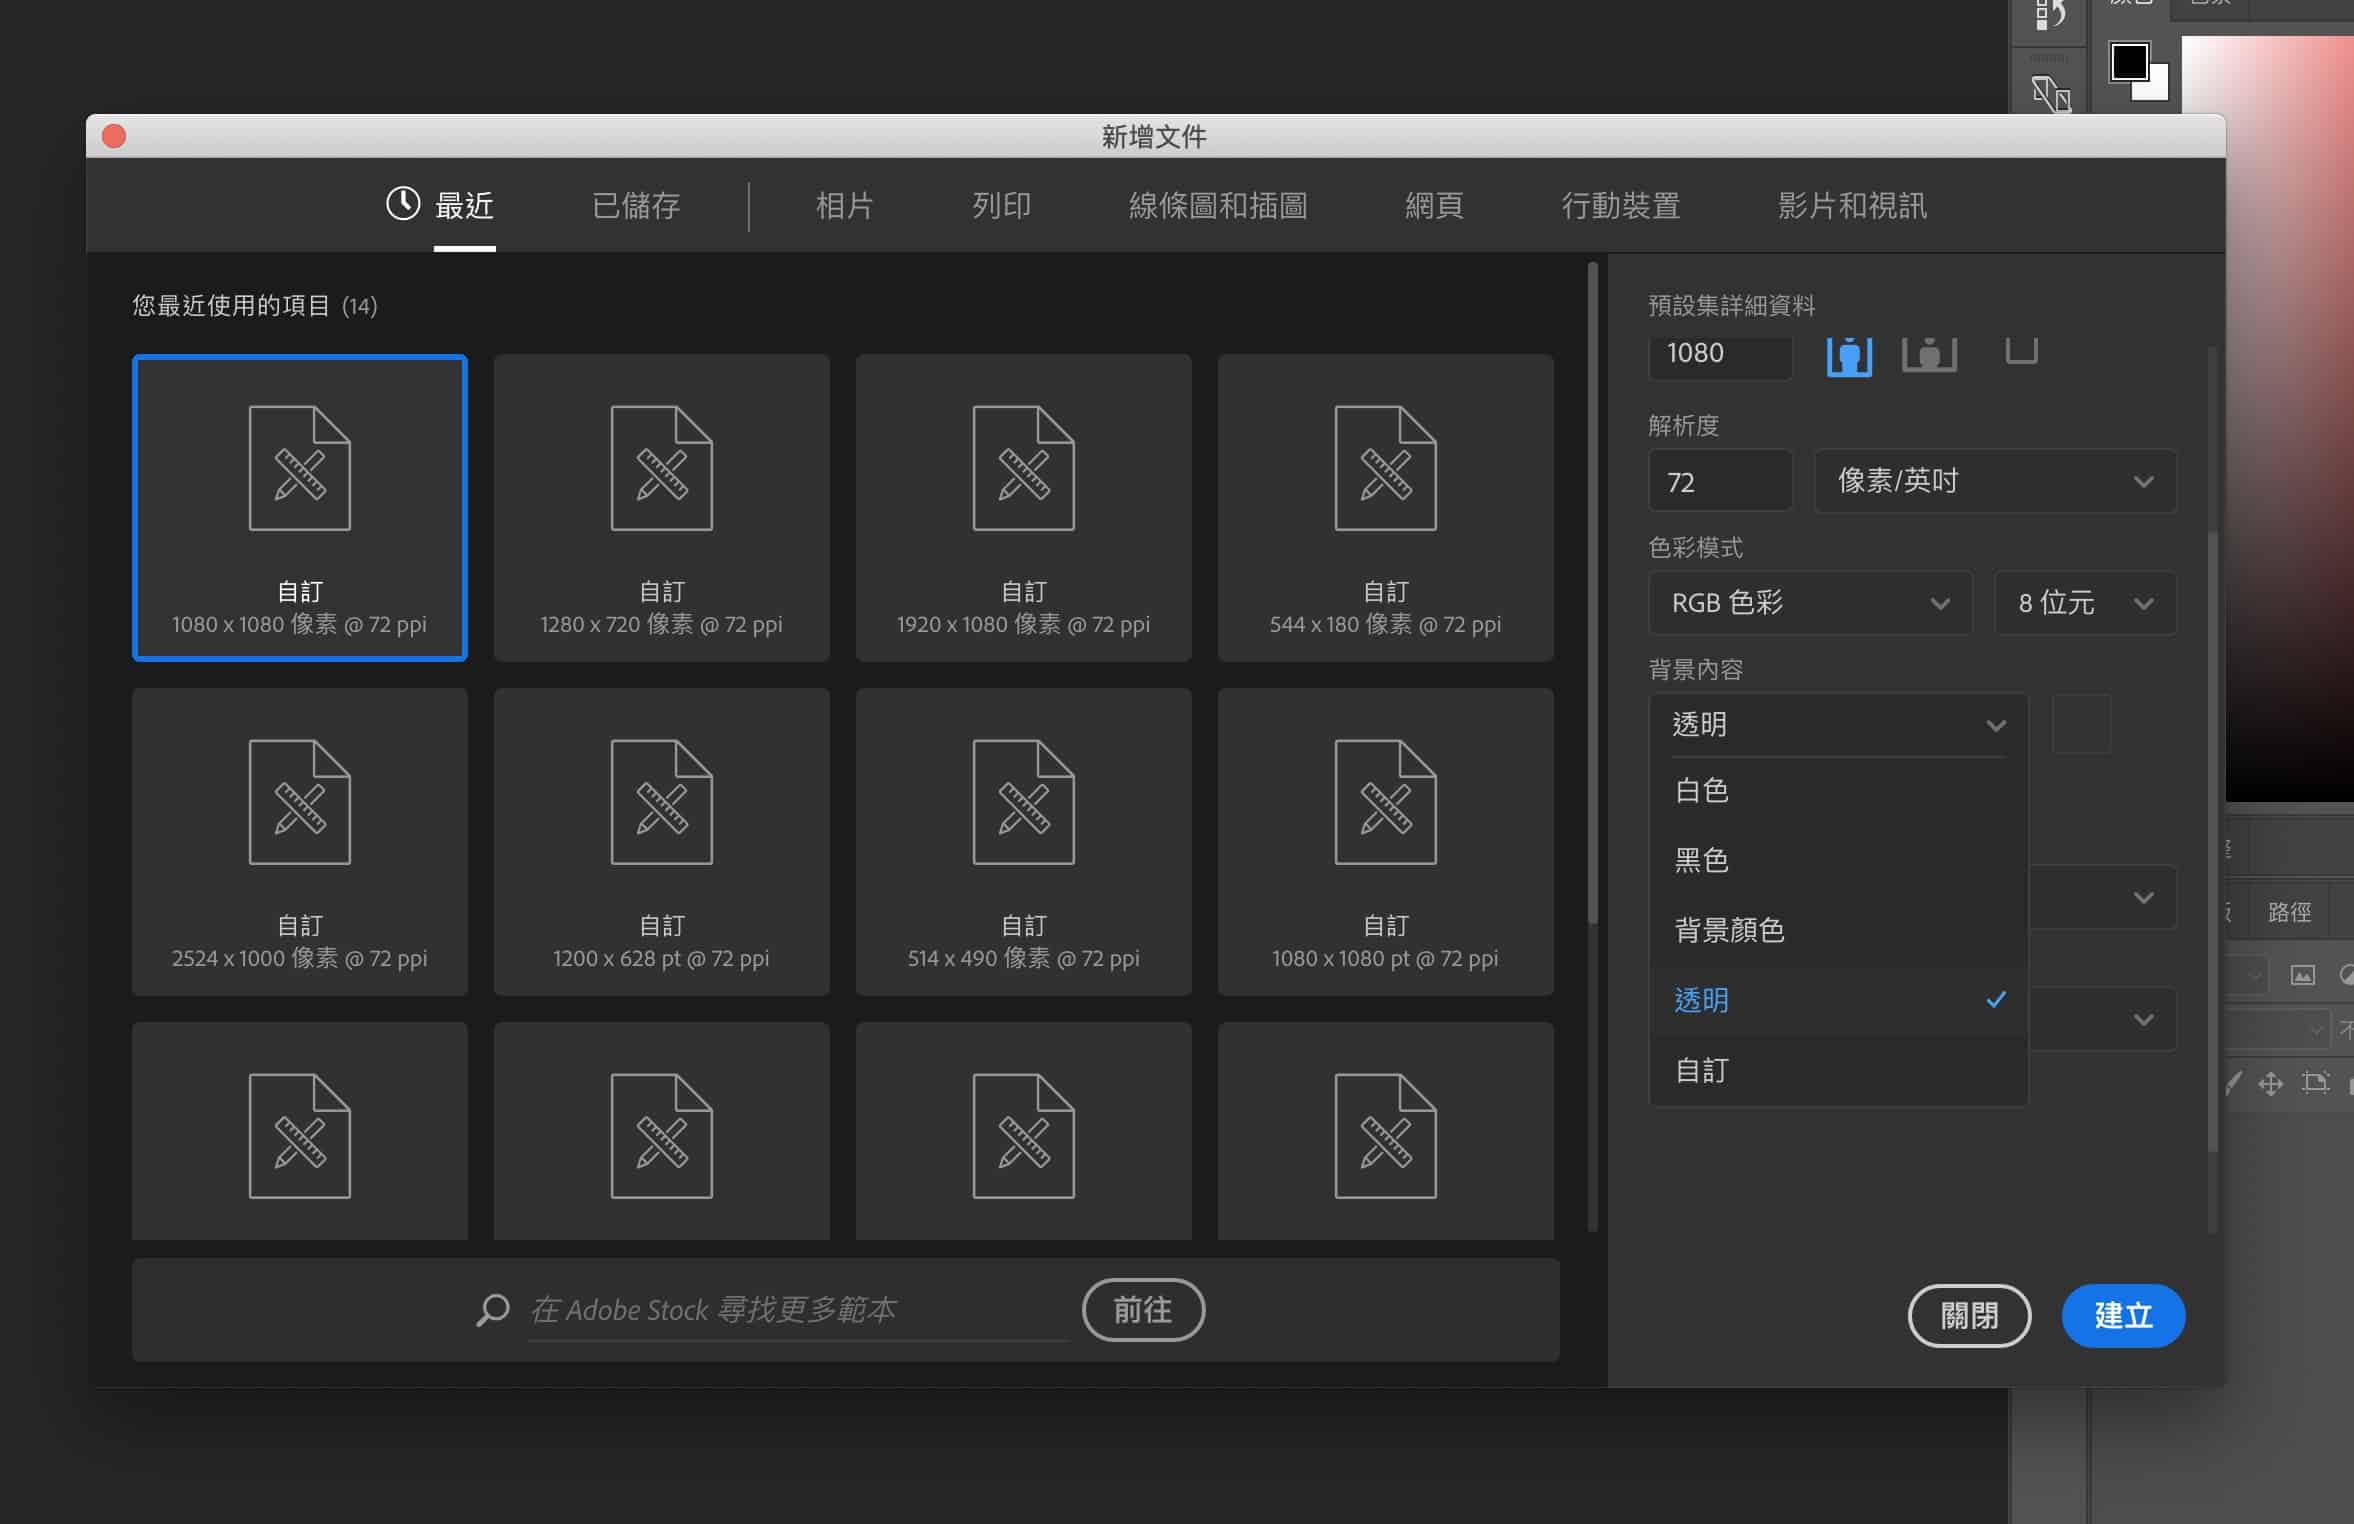Open the 行動裝置 presets tab
This screenshot has width=2354, height=1524.
[1621, 205]
